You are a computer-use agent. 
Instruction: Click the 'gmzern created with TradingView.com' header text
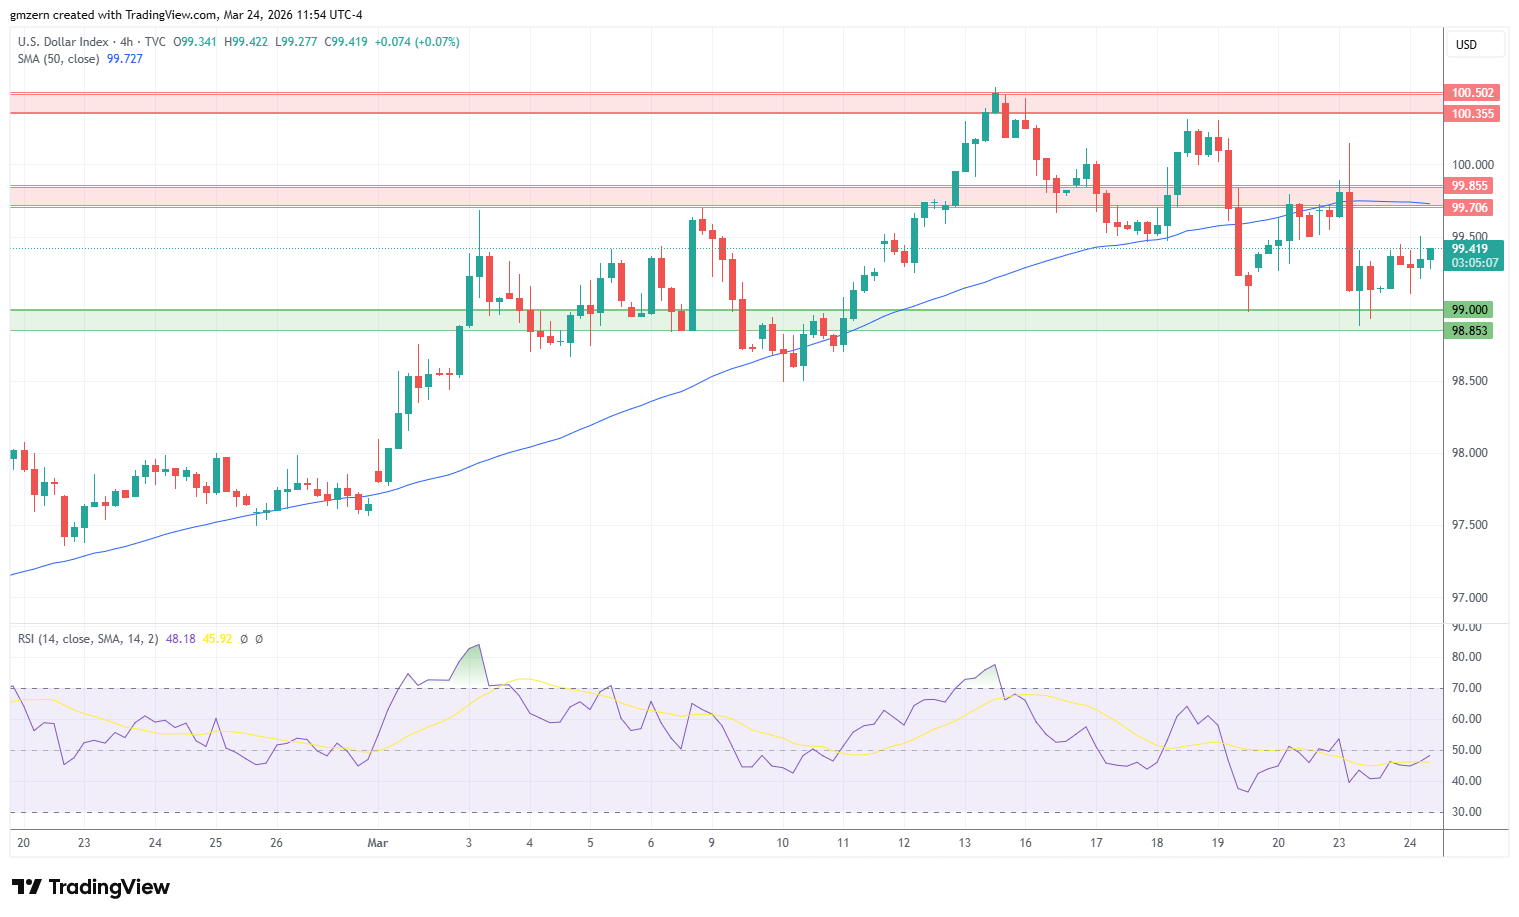click(x=113, y=15)
